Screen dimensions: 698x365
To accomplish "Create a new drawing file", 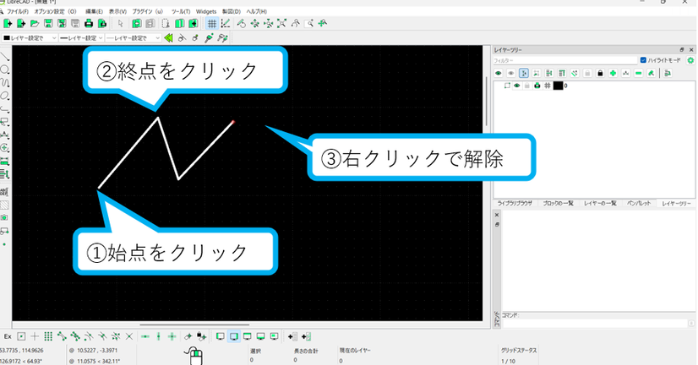I will point(8,24).
